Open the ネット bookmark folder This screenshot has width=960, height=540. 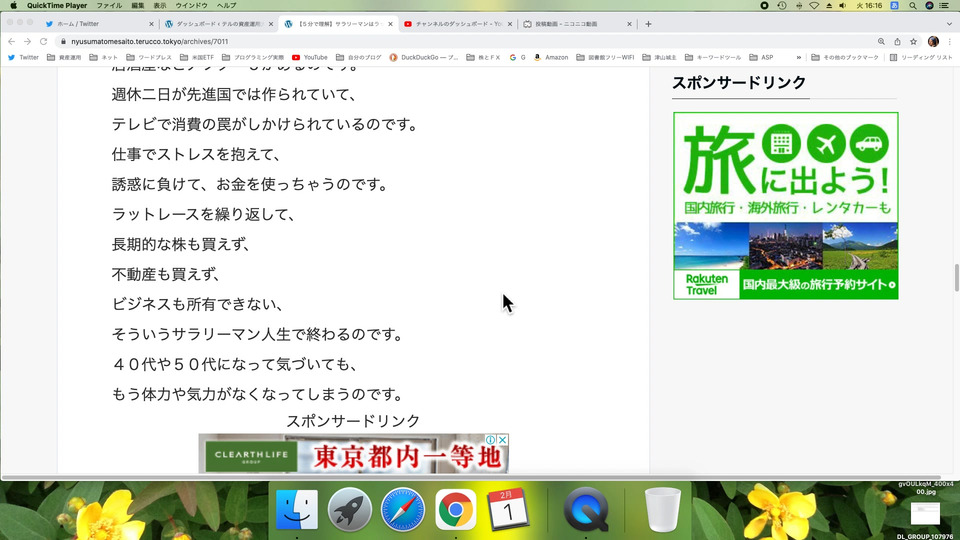[x=103, y=58]
